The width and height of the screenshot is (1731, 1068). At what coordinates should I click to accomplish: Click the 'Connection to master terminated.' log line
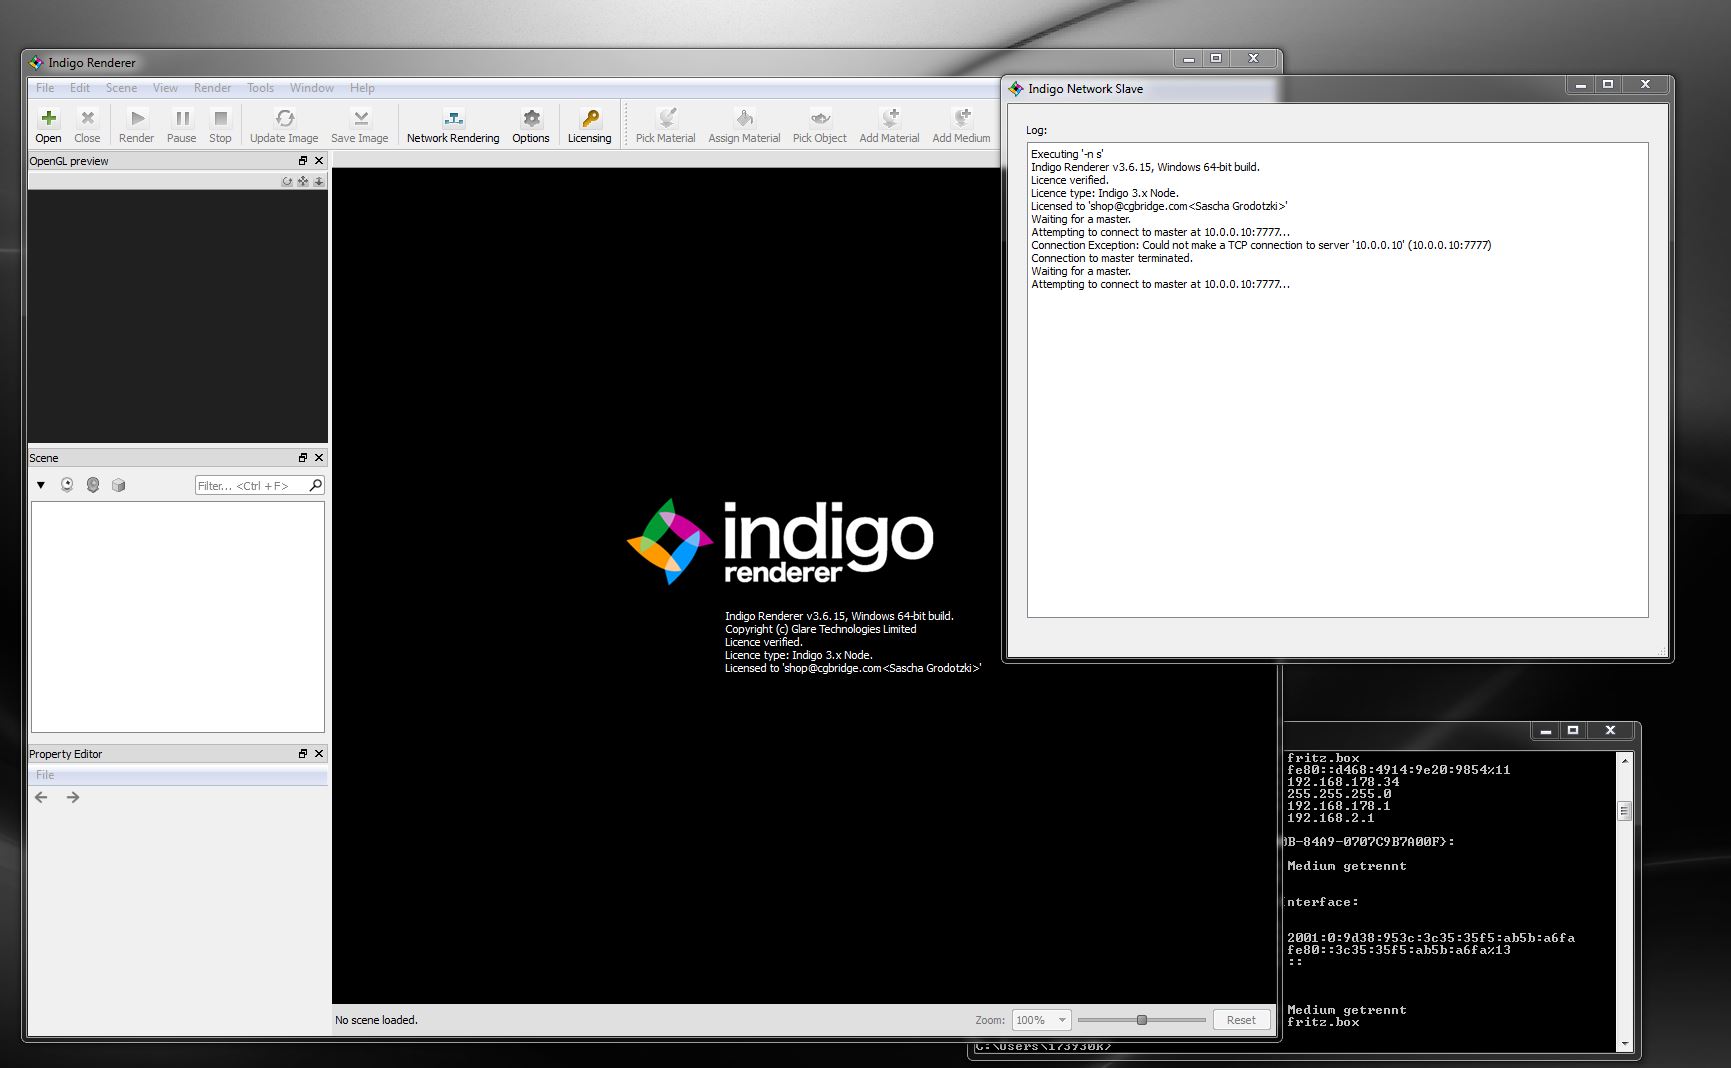(1112, 258)
